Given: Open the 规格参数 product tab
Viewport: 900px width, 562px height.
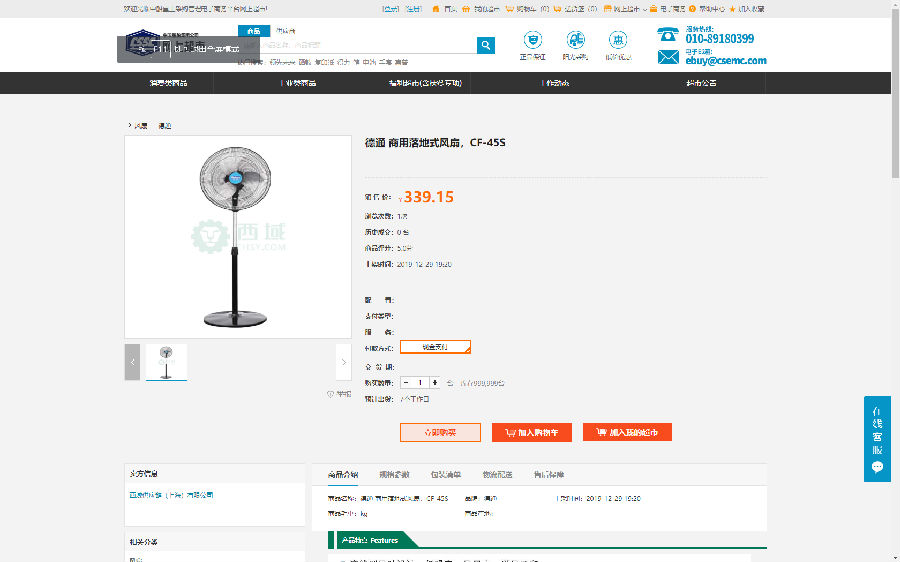Looking at the screenshot, I should (x=394, y=474).
